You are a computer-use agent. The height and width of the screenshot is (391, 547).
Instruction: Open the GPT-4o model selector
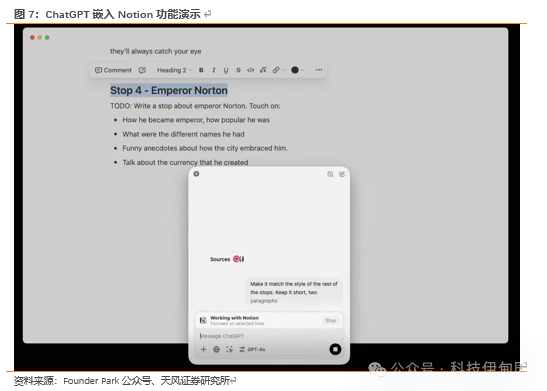click(252, 349)
